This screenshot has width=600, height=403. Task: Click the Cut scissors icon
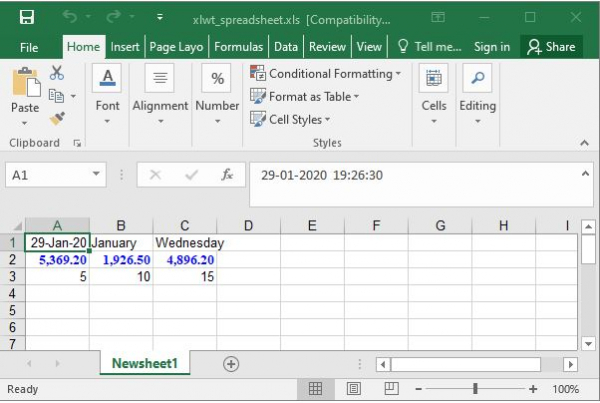tap(56, 73)
